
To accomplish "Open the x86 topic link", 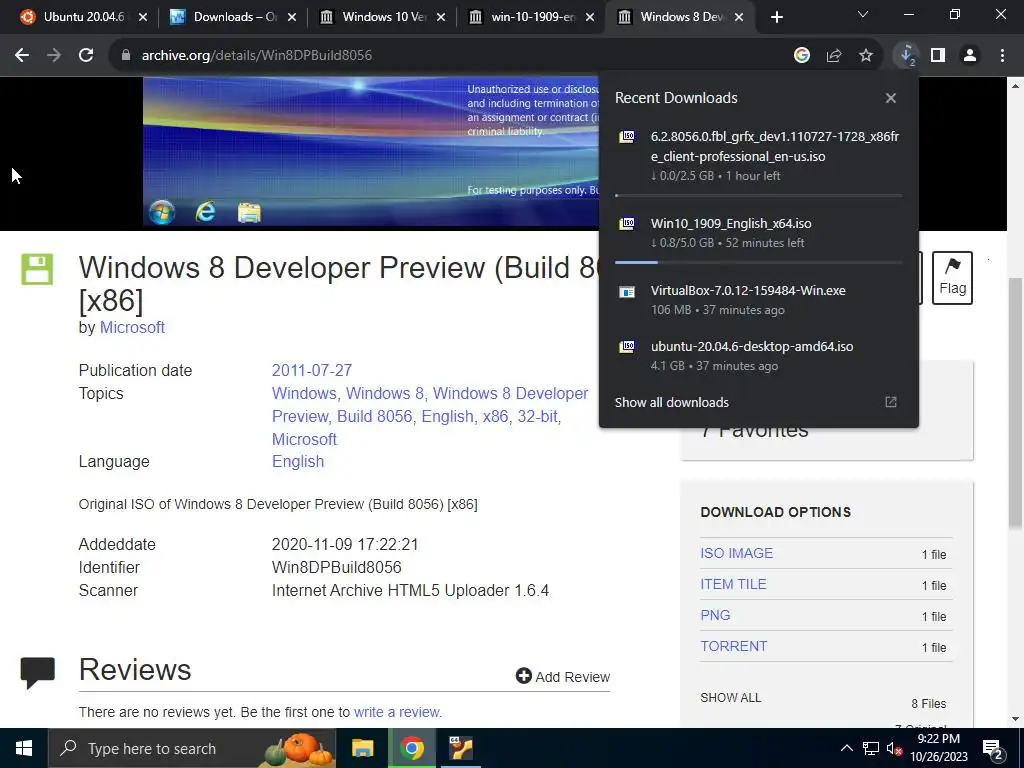I will coord(495,416).
